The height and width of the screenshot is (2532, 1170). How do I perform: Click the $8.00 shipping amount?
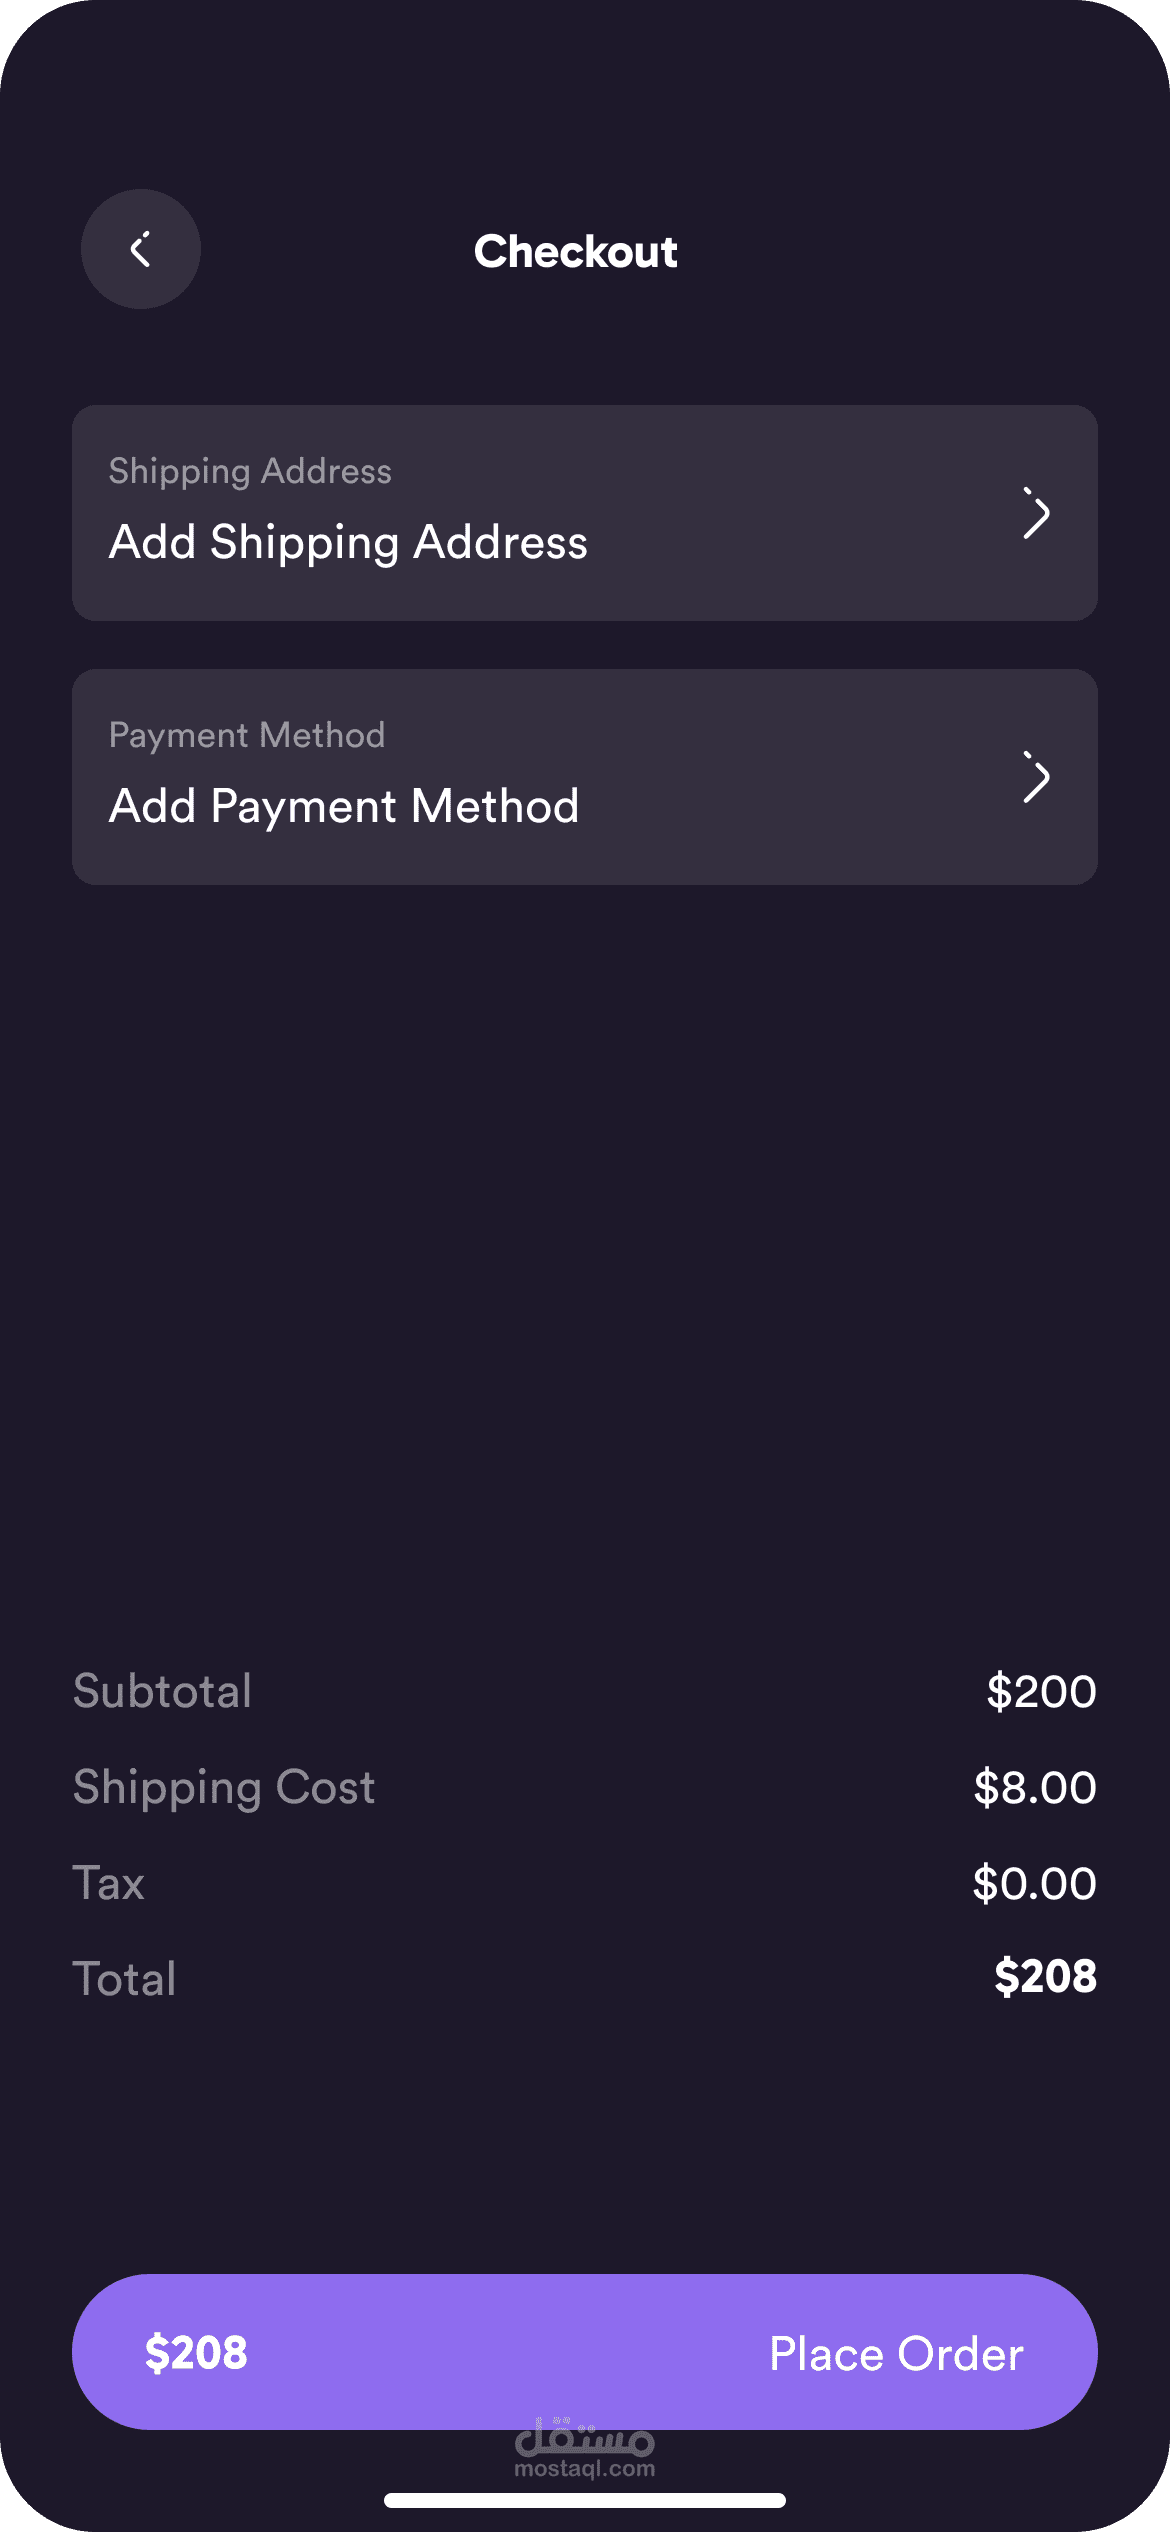(1035, 1787)
